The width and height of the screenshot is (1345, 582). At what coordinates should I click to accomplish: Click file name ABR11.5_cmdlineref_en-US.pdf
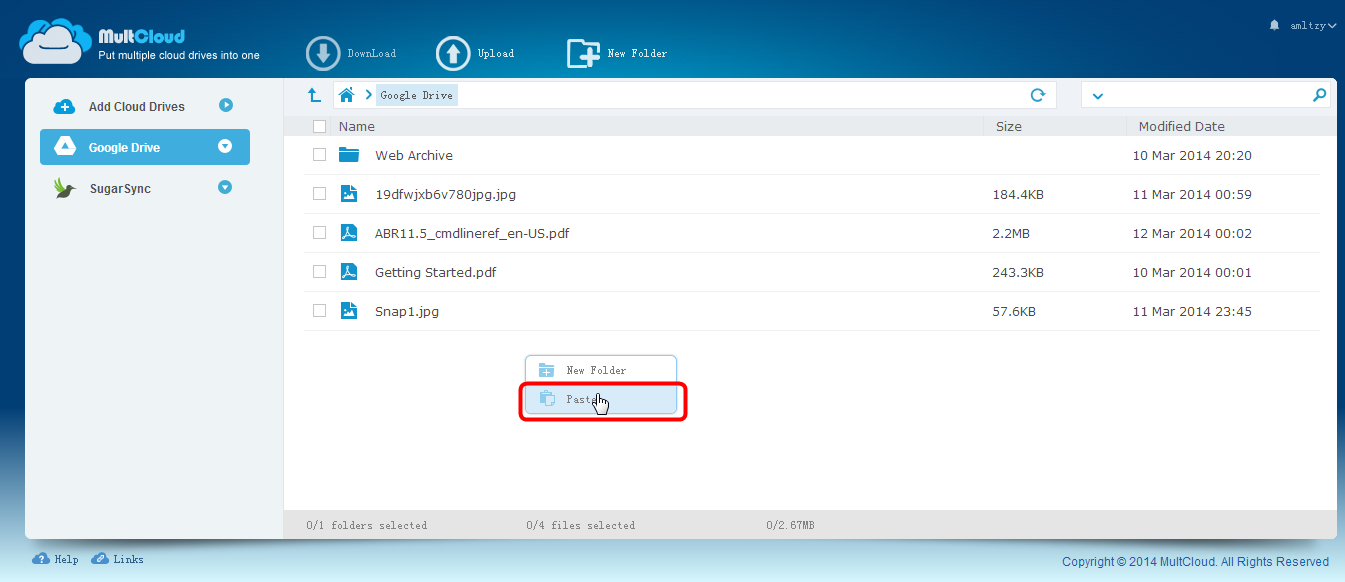472,233
